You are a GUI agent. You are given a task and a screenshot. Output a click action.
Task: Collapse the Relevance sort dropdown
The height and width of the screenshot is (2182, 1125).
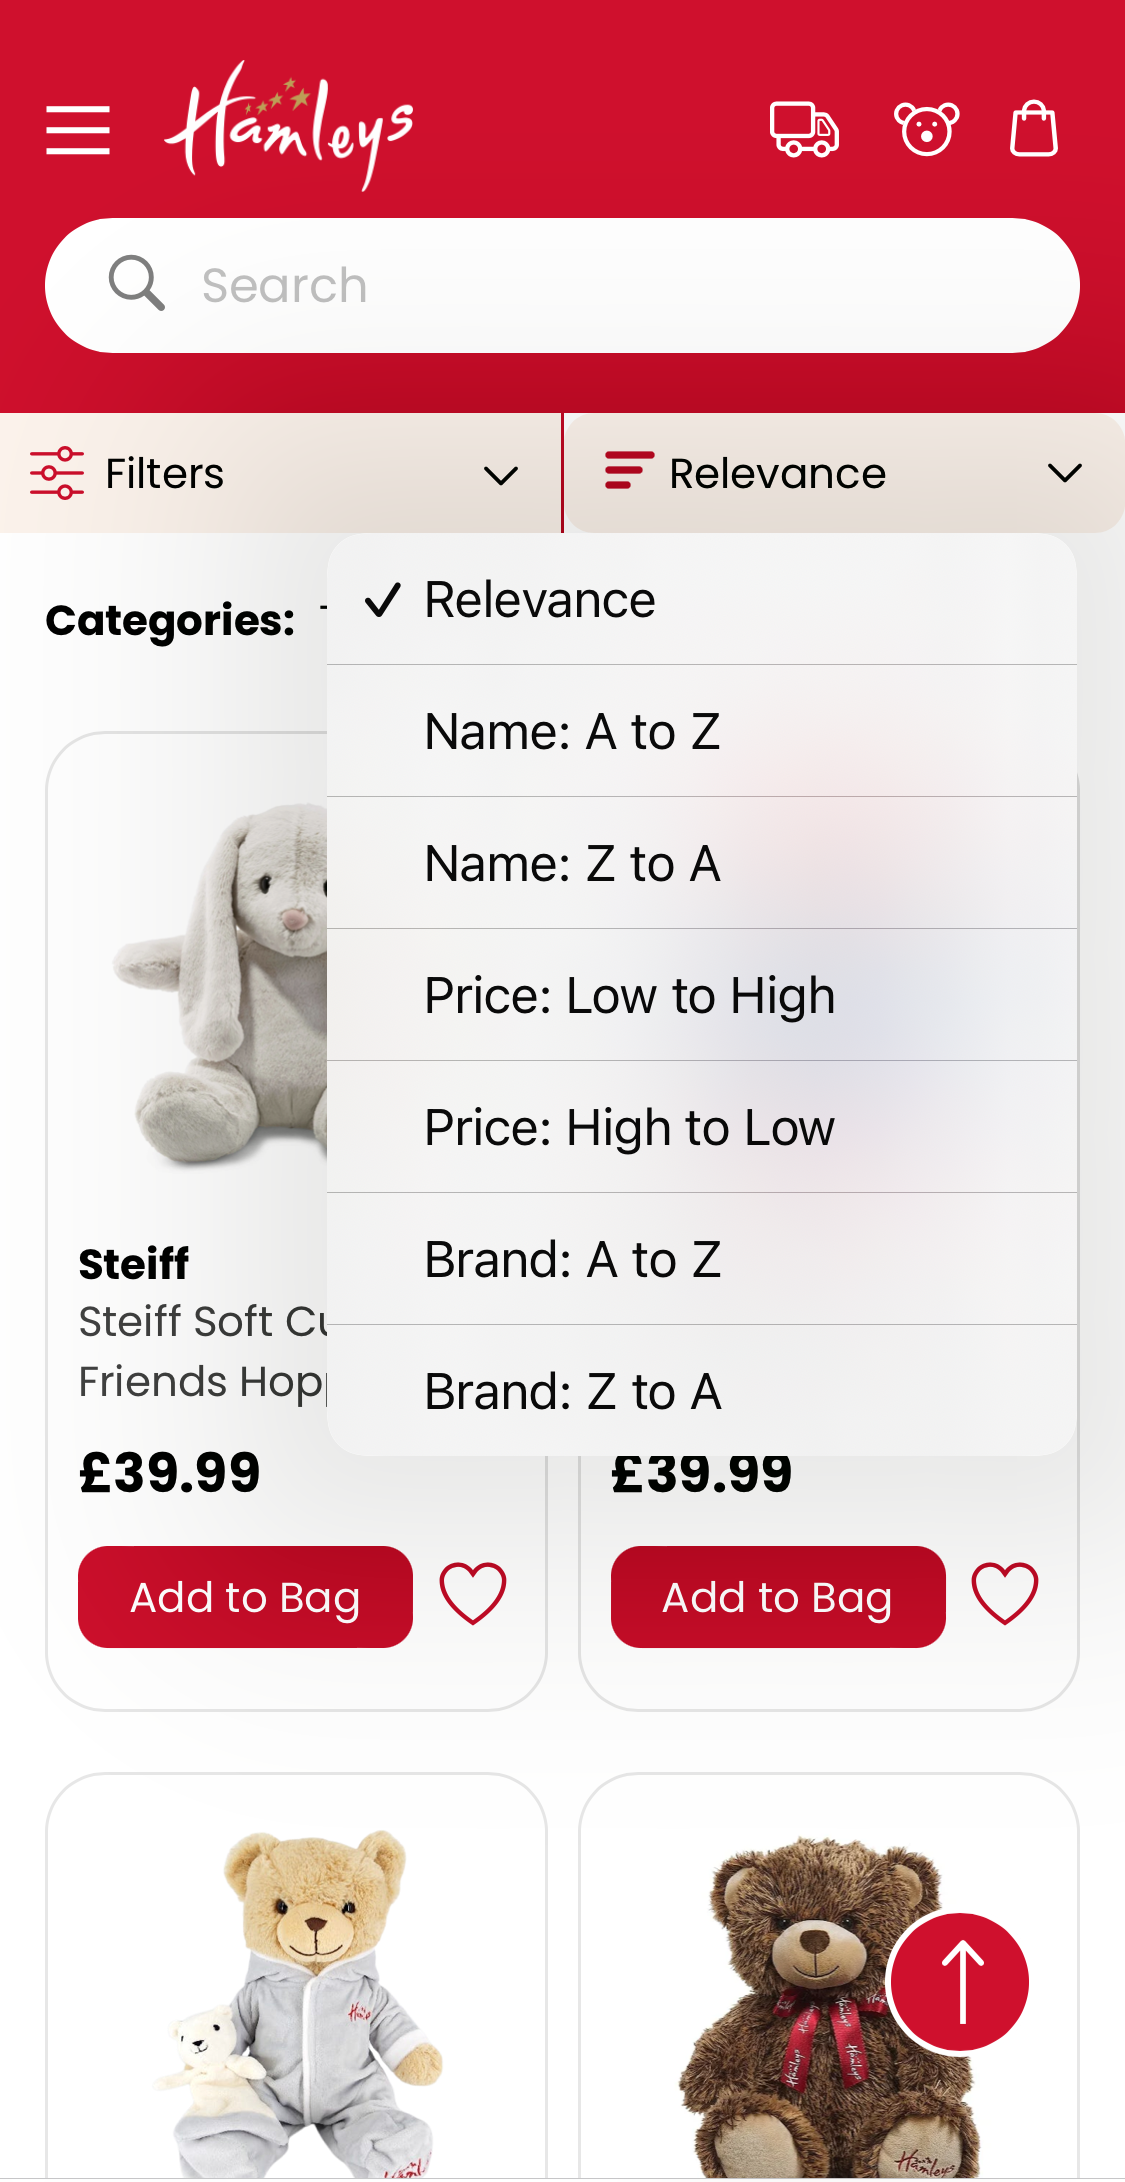1065,473
